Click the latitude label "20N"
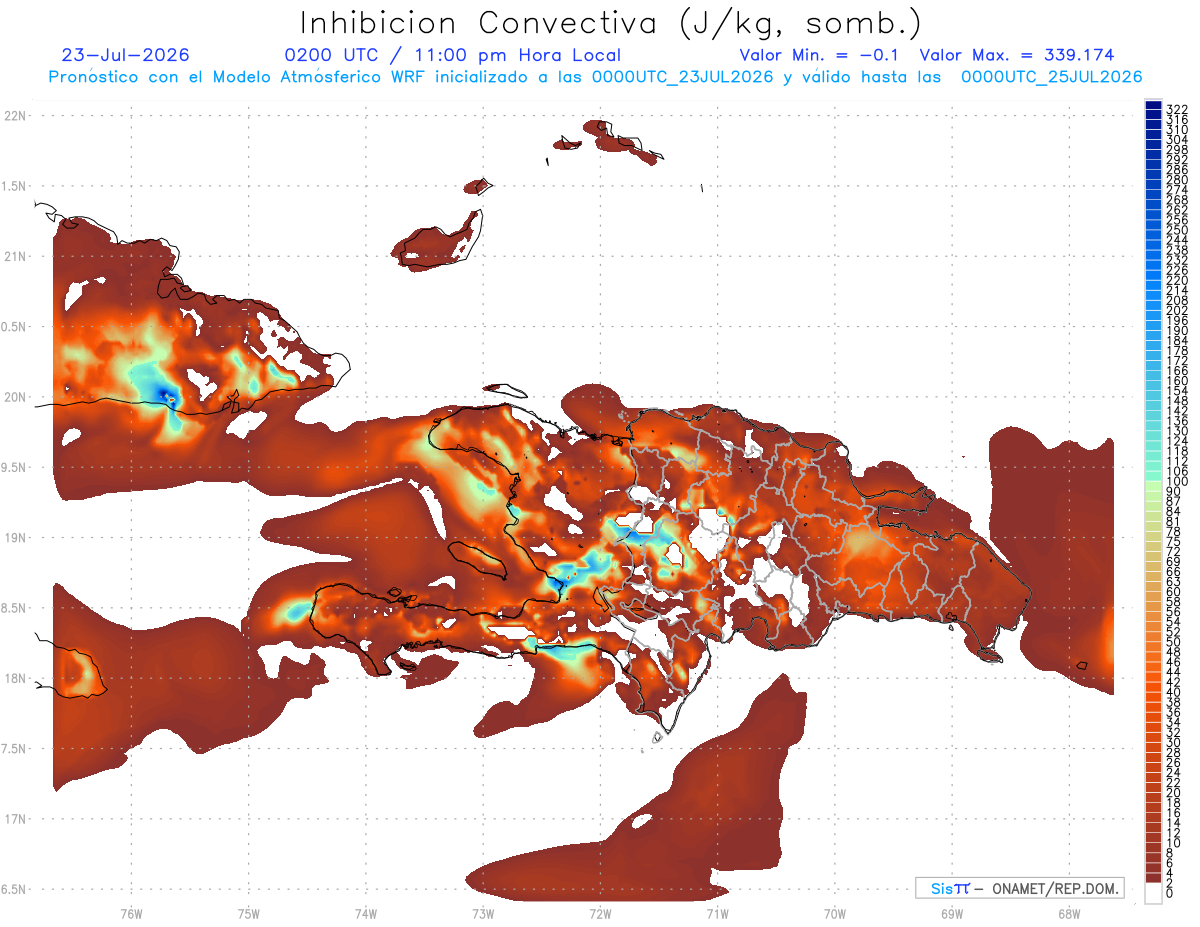The width and height of the screenshot is (1200, 927). click(14, 397)
